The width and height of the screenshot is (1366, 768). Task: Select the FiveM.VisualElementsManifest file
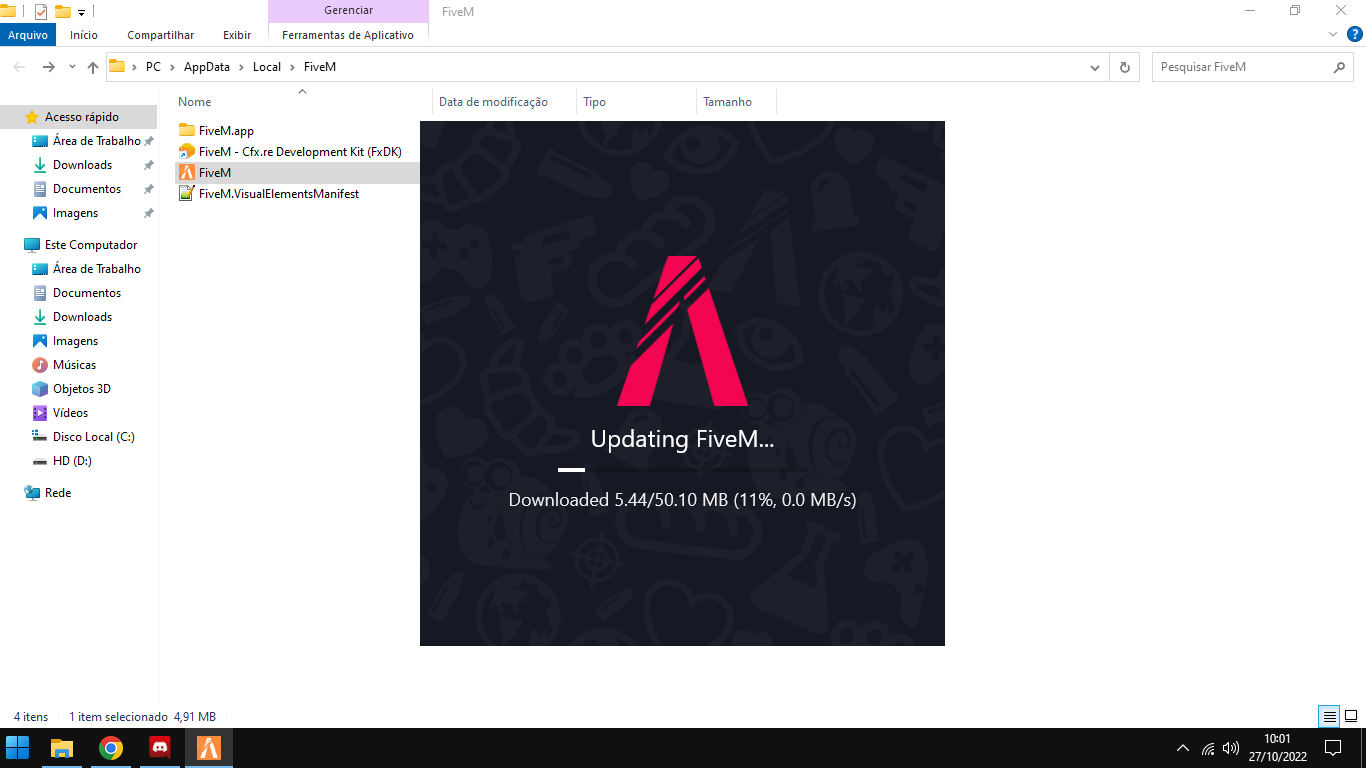(278, 194)
